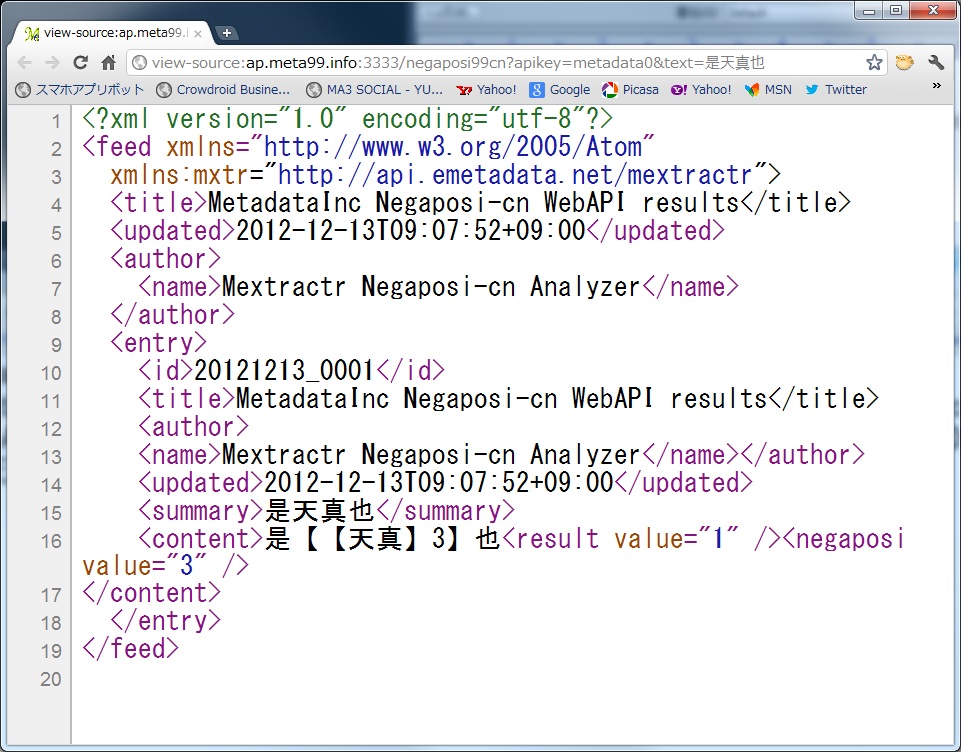961x752 pixels.
Task: Open the スマホアプリボット bookmark
Action: 80,89
